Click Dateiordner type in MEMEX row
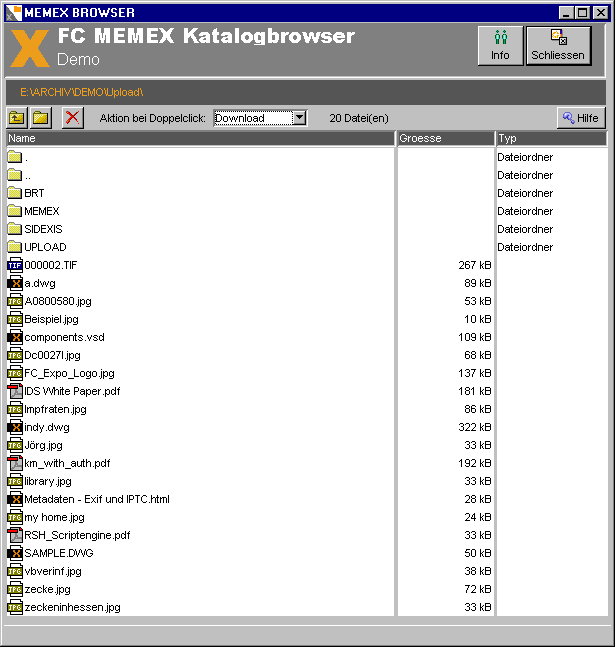 (525, 211)
